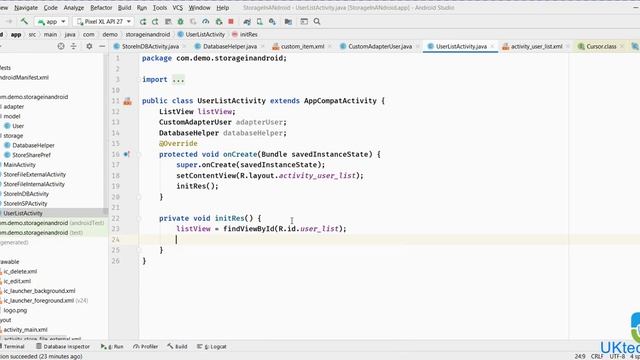Open the Help menu

[222, 8]
